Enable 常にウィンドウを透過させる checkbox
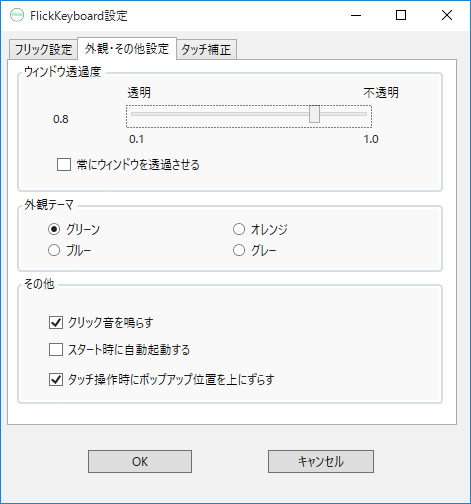The width and height of the screenshot is (471, 504). 64,164
